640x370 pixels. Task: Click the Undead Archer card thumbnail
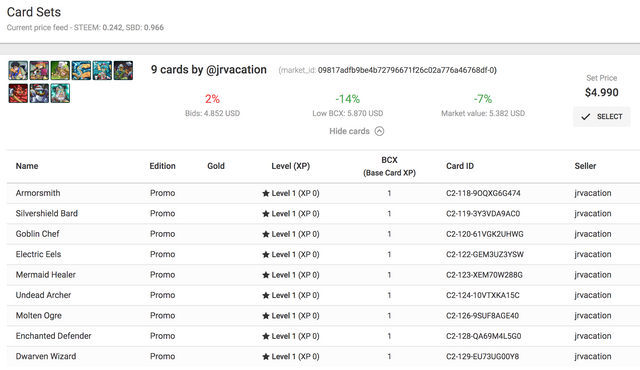123,71
